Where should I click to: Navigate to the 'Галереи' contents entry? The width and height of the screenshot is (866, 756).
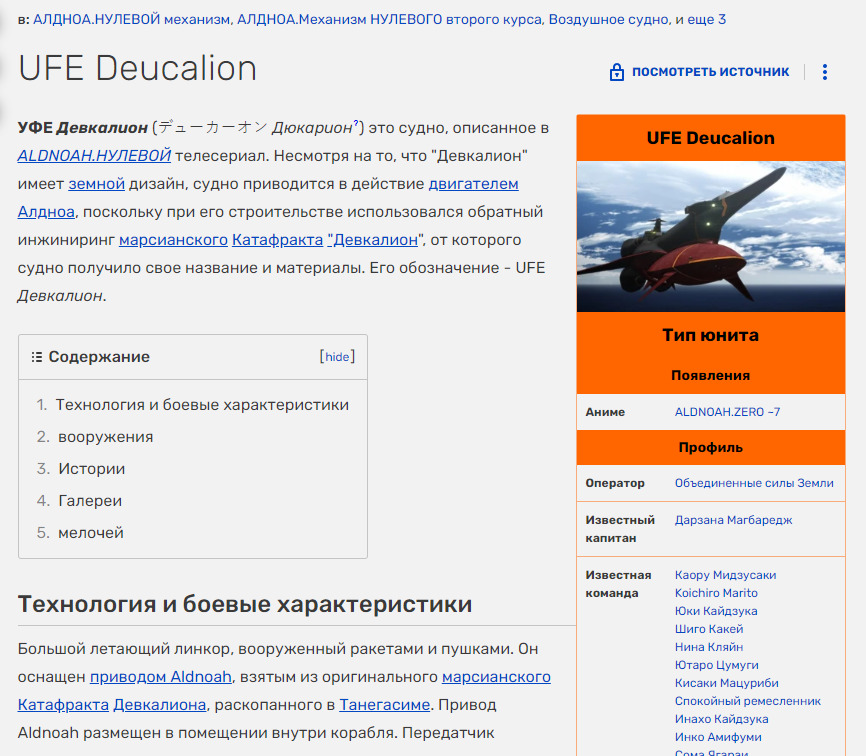pyautogui.click(x=89, y=501)
